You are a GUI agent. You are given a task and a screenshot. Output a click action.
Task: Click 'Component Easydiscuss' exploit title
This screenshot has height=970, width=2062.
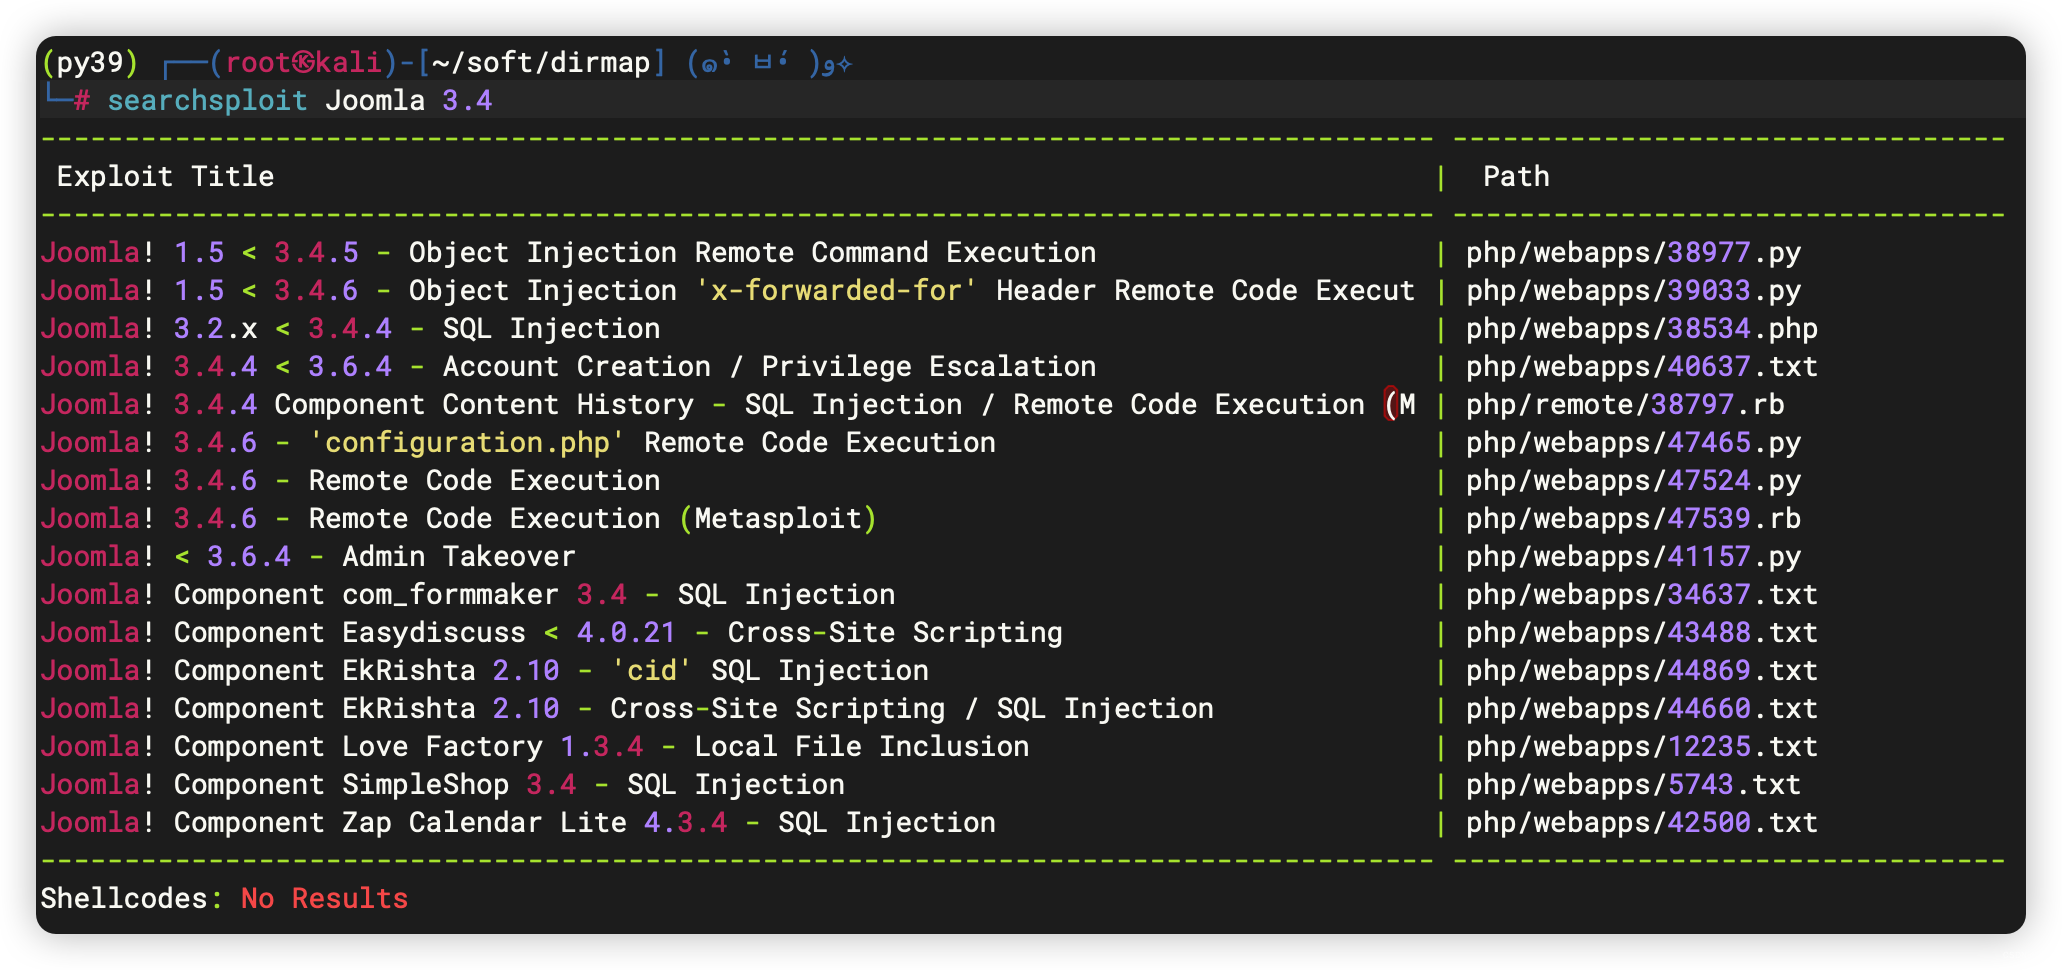point(350,633)
